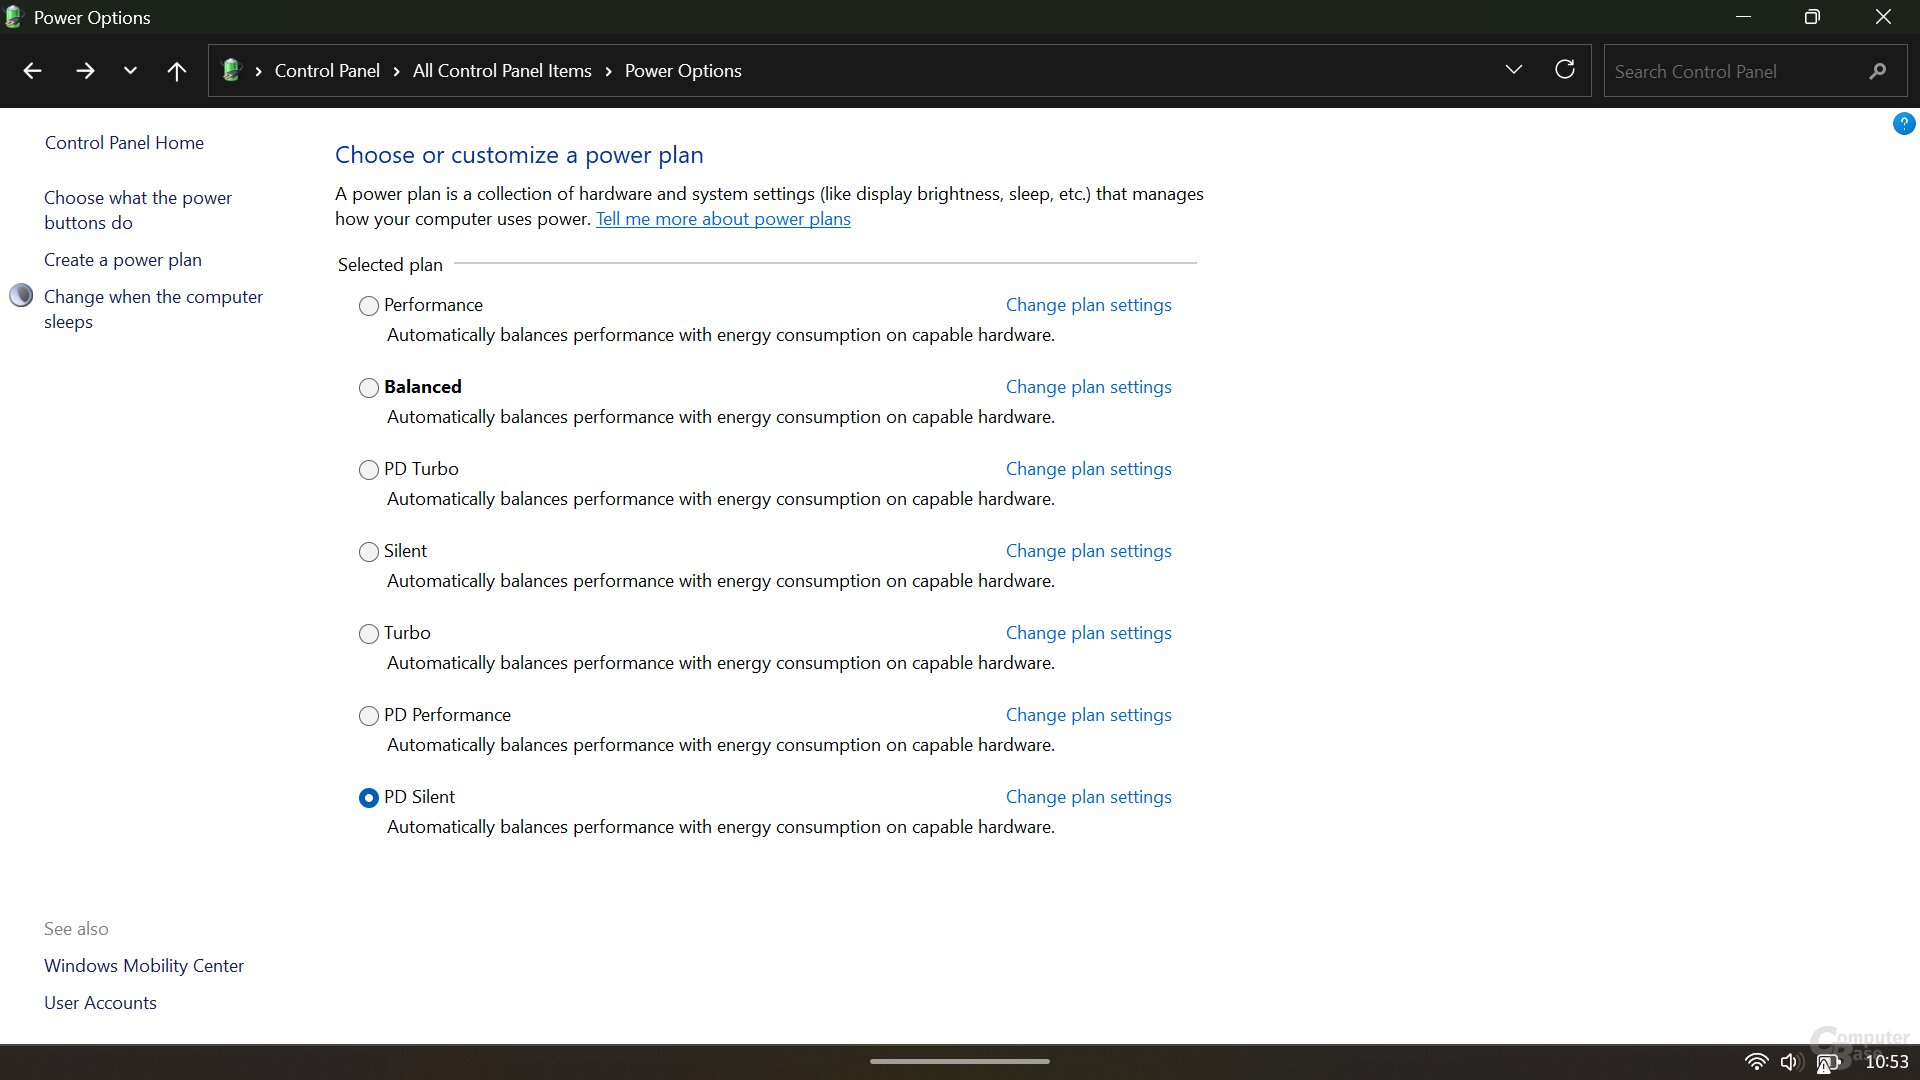1920x1080 pixels.
Task: Open the blue help question mark
Action: [1903, 124]
